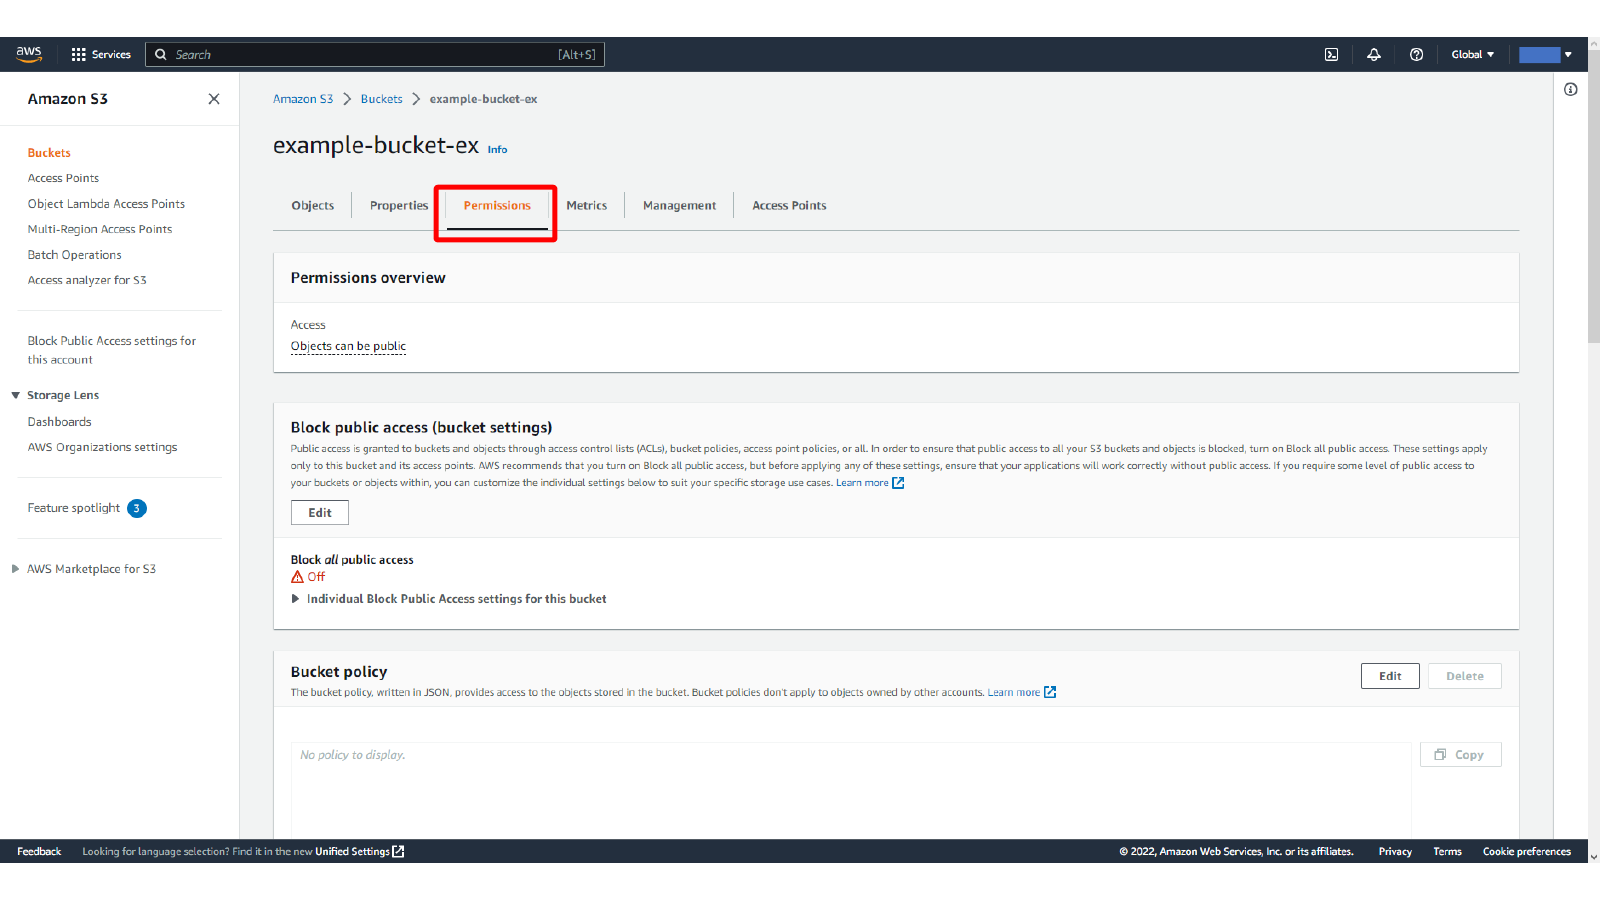Click the policy display text area

pyautogui.click(x=850, y=790)
